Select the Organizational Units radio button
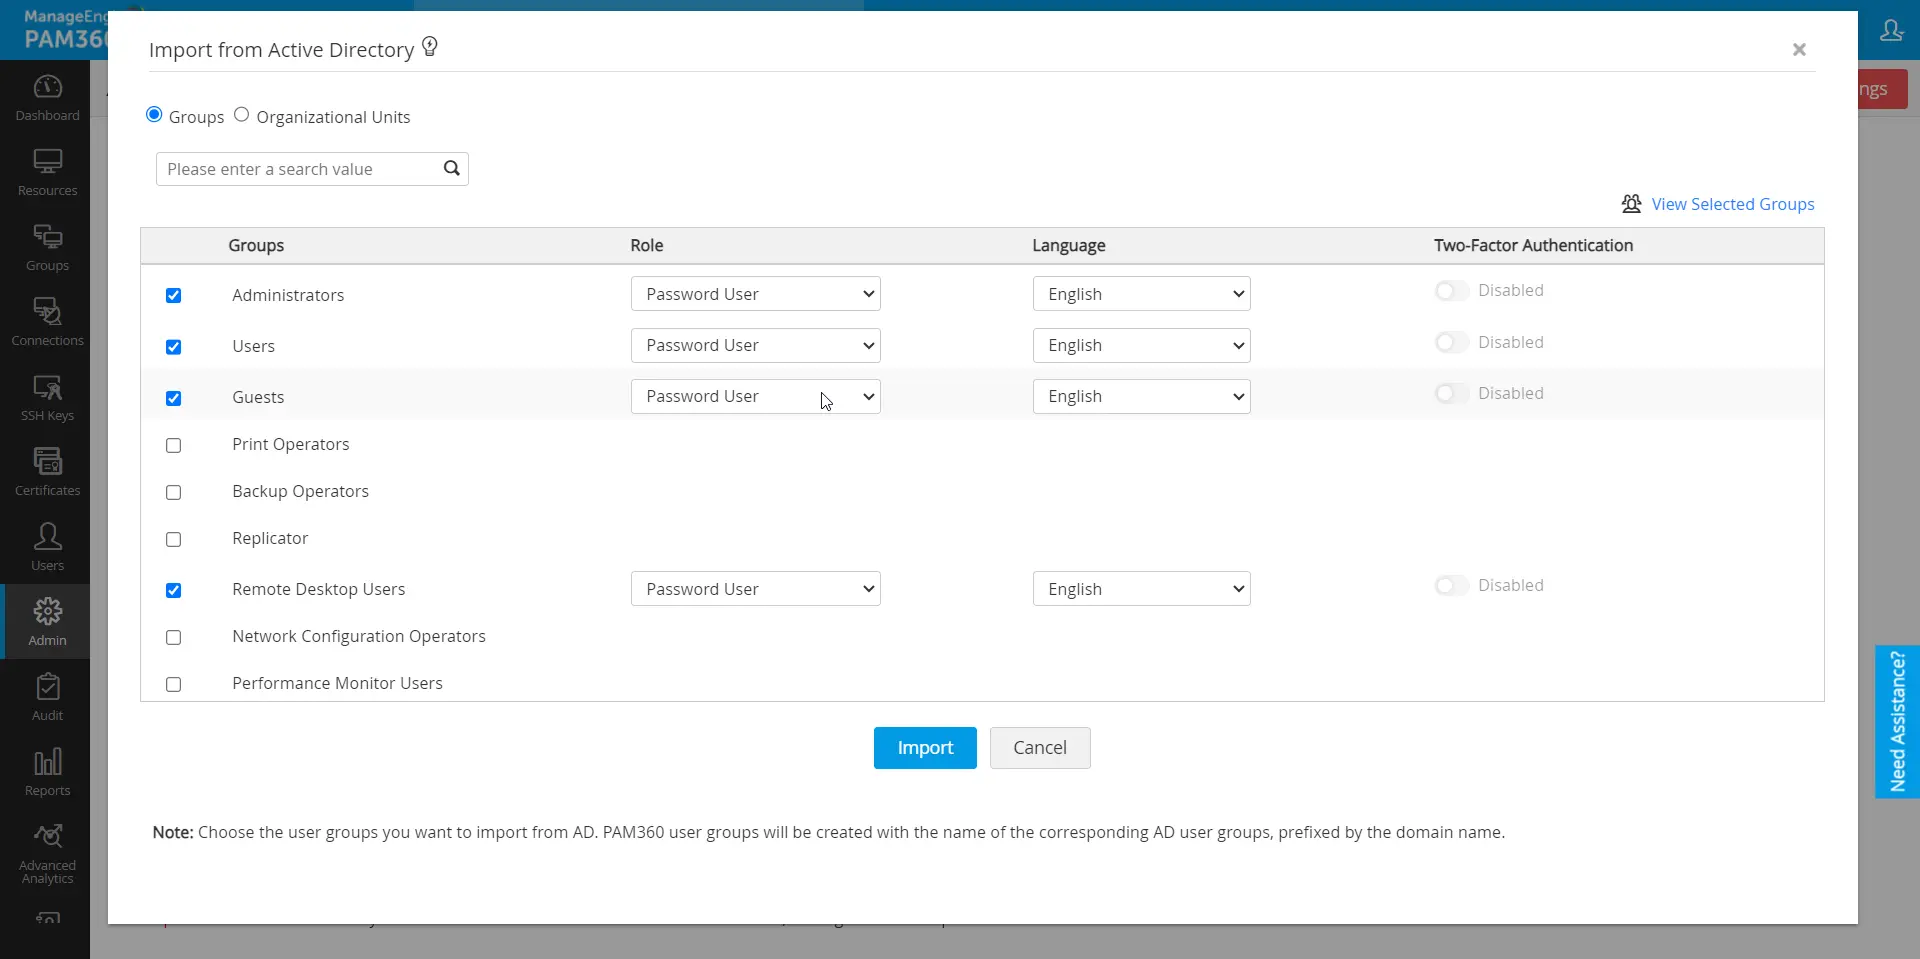This screenshot has width=1920, height=959. coord(240,115)
